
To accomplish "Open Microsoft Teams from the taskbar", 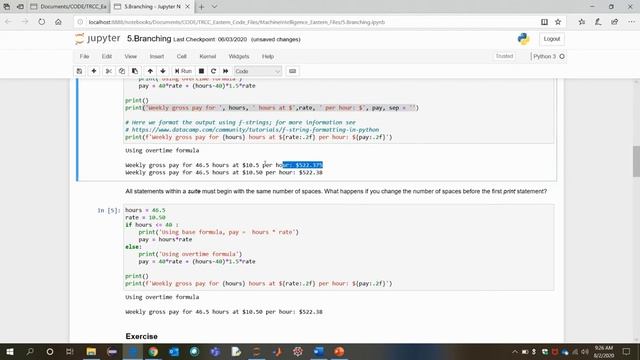I will coord(215,351).
